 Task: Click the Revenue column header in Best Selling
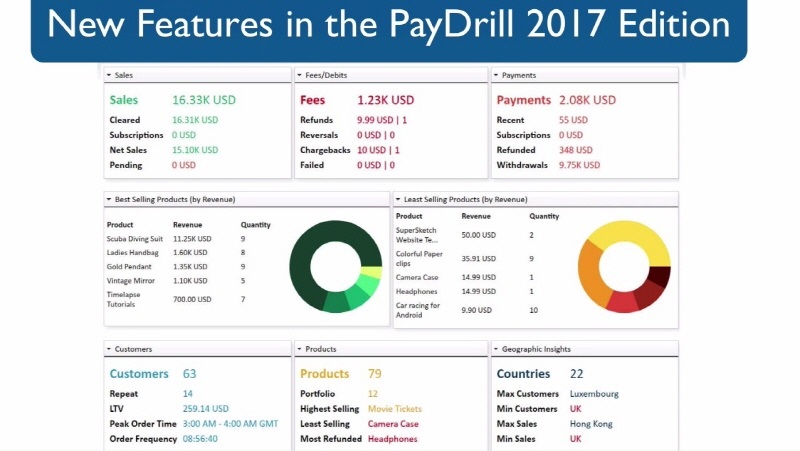(x=188, y=224)
